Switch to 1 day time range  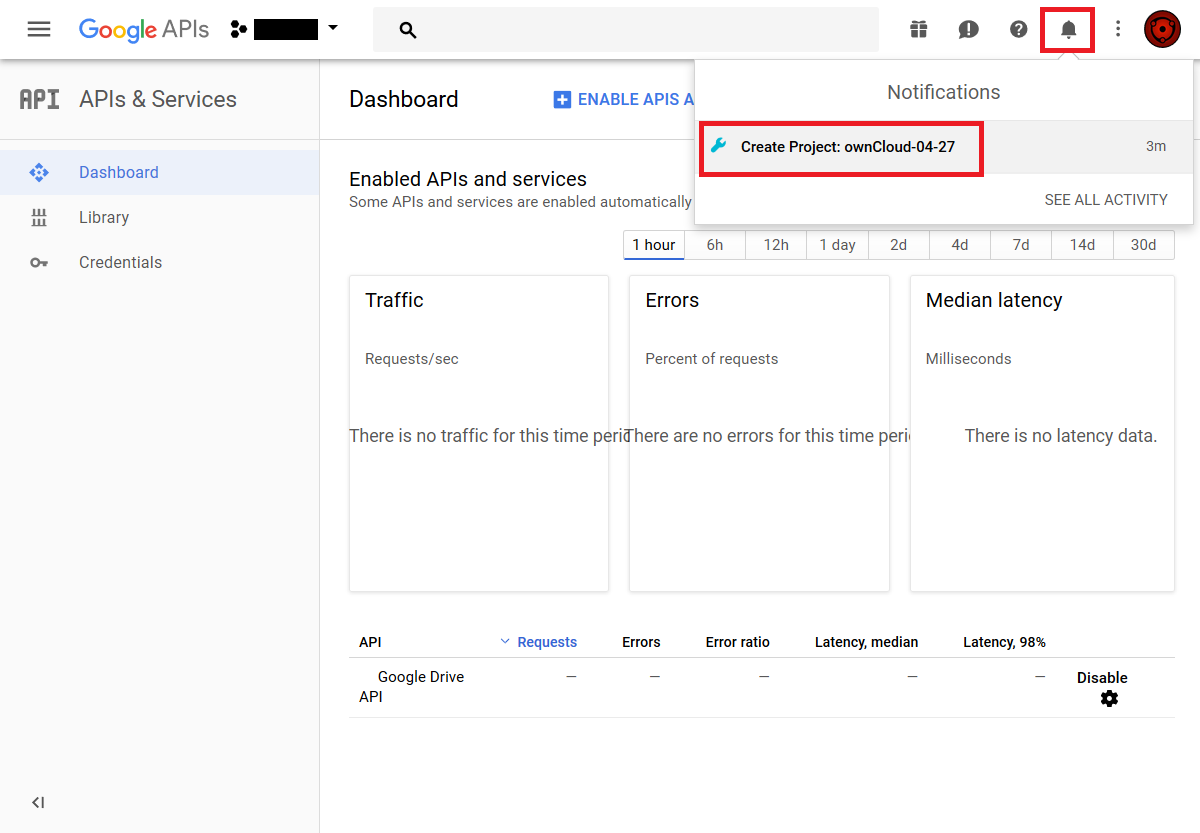tap(837, 245)
